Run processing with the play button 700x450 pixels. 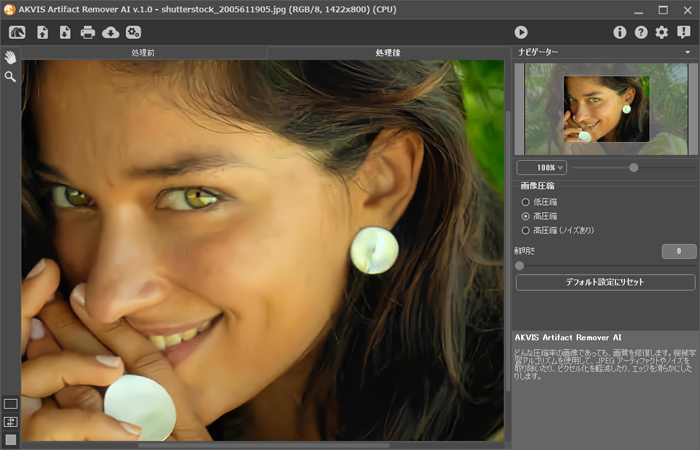click(x=521, y=32)
